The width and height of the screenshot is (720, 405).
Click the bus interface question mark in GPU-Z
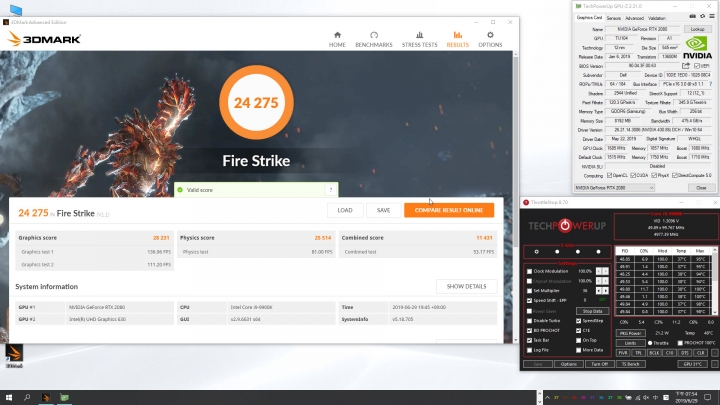710,84
